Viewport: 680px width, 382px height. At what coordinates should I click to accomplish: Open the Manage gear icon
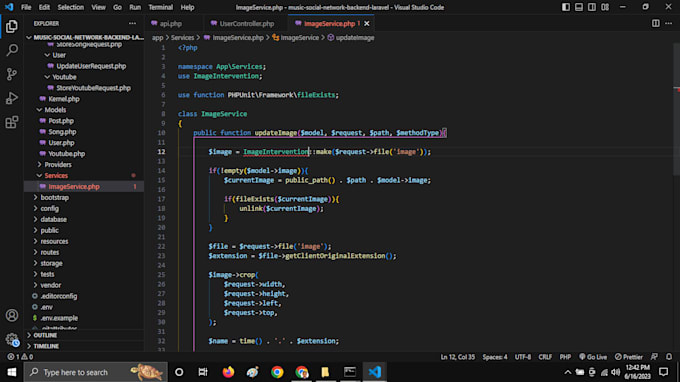pyautogui.click(x=12, y=339)
